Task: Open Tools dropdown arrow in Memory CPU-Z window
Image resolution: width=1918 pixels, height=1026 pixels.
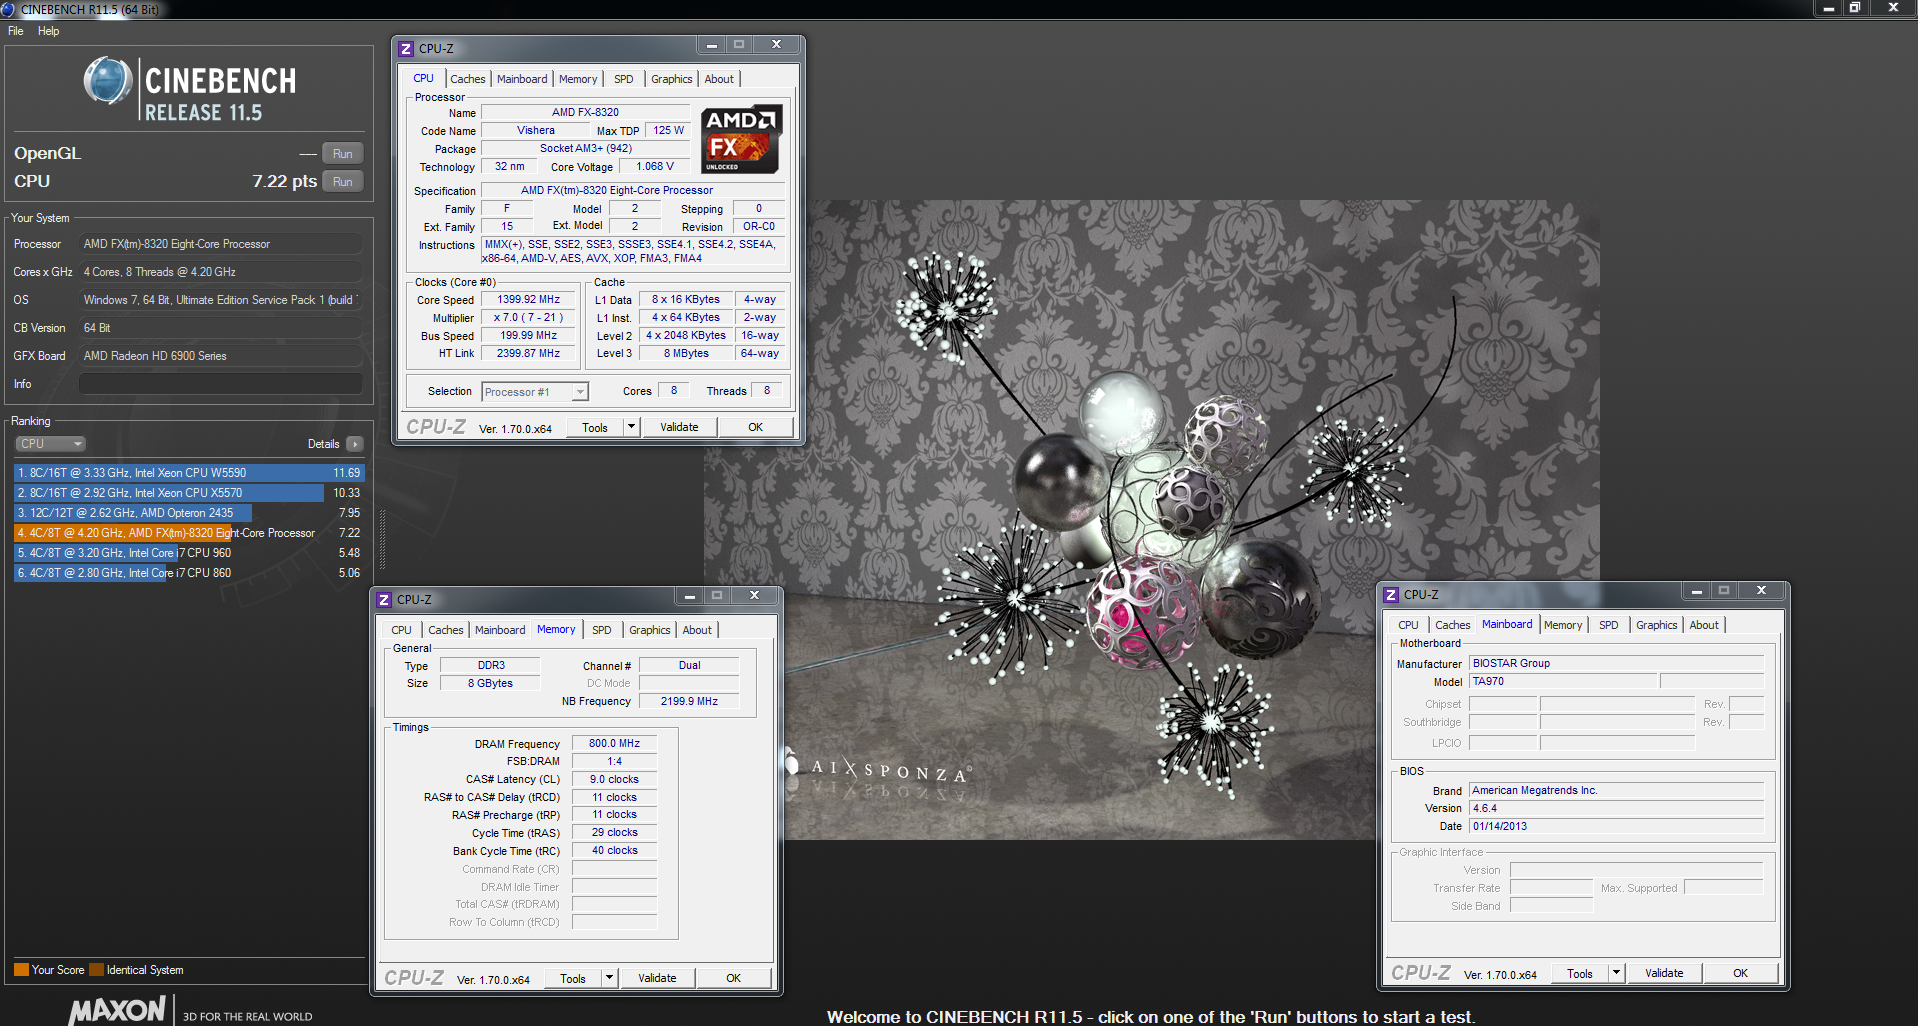Action: pos(609,978)
